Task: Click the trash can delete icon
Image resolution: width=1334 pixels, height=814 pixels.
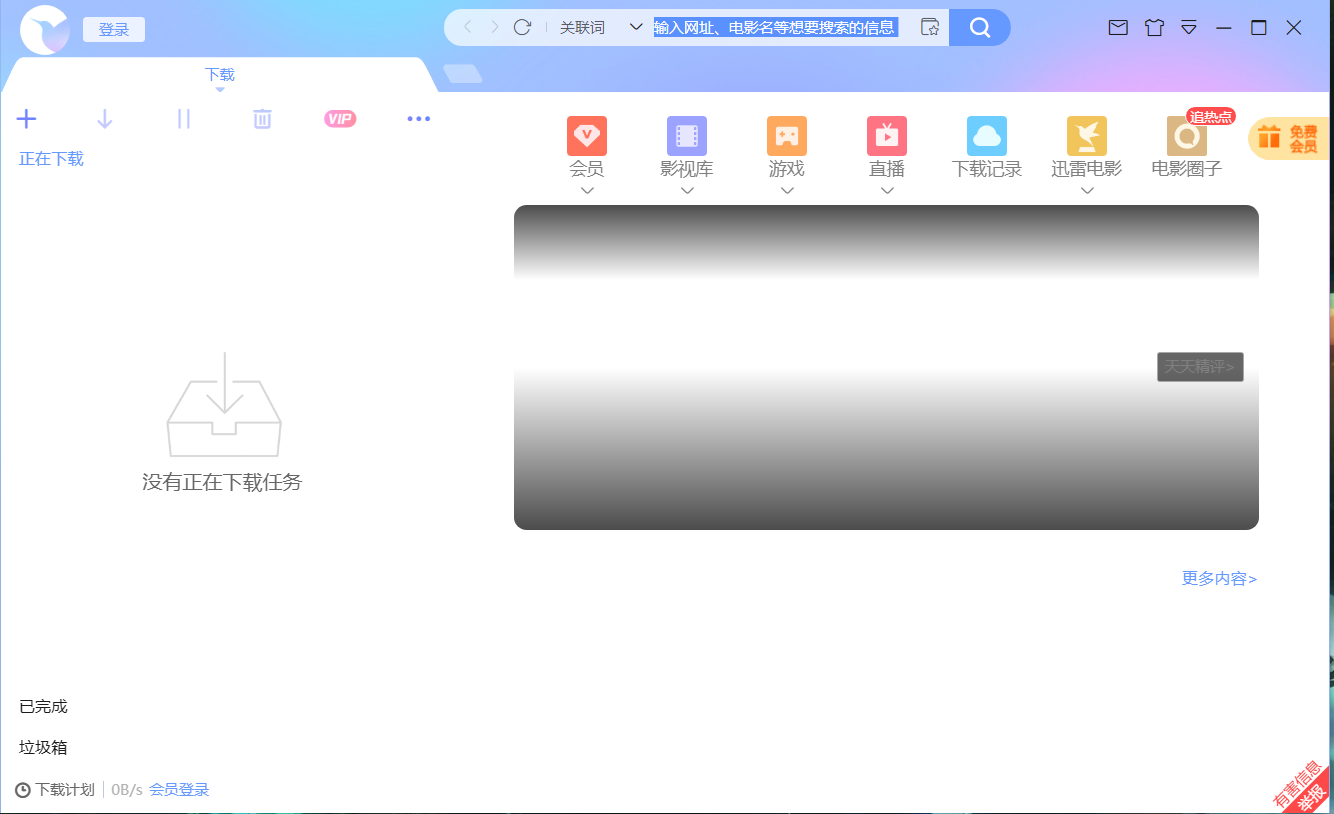Action: [x=262, y=119]
